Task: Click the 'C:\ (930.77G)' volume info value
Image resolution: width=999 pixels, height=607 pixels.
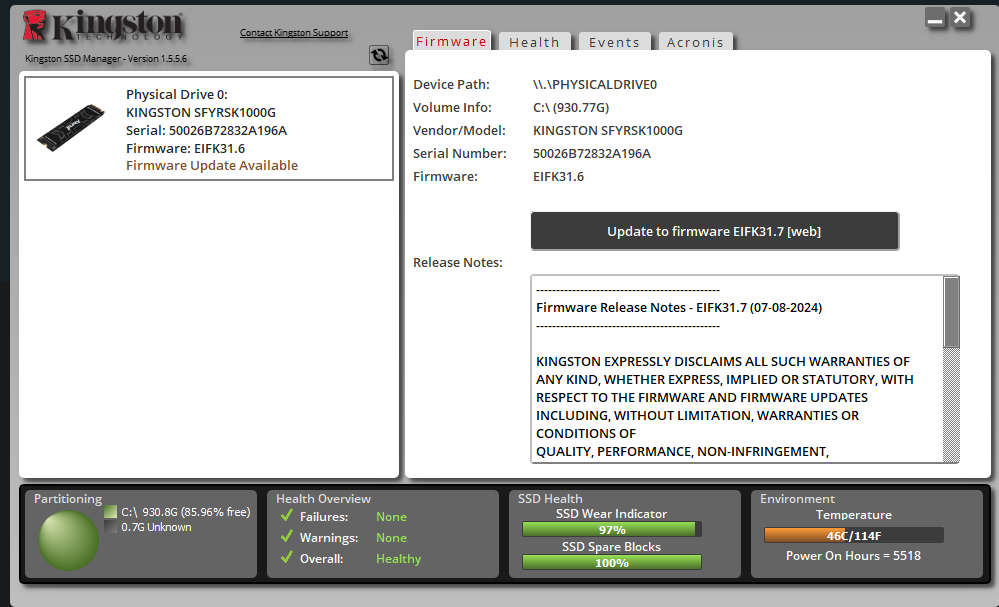Action: [x=571, y=108]
